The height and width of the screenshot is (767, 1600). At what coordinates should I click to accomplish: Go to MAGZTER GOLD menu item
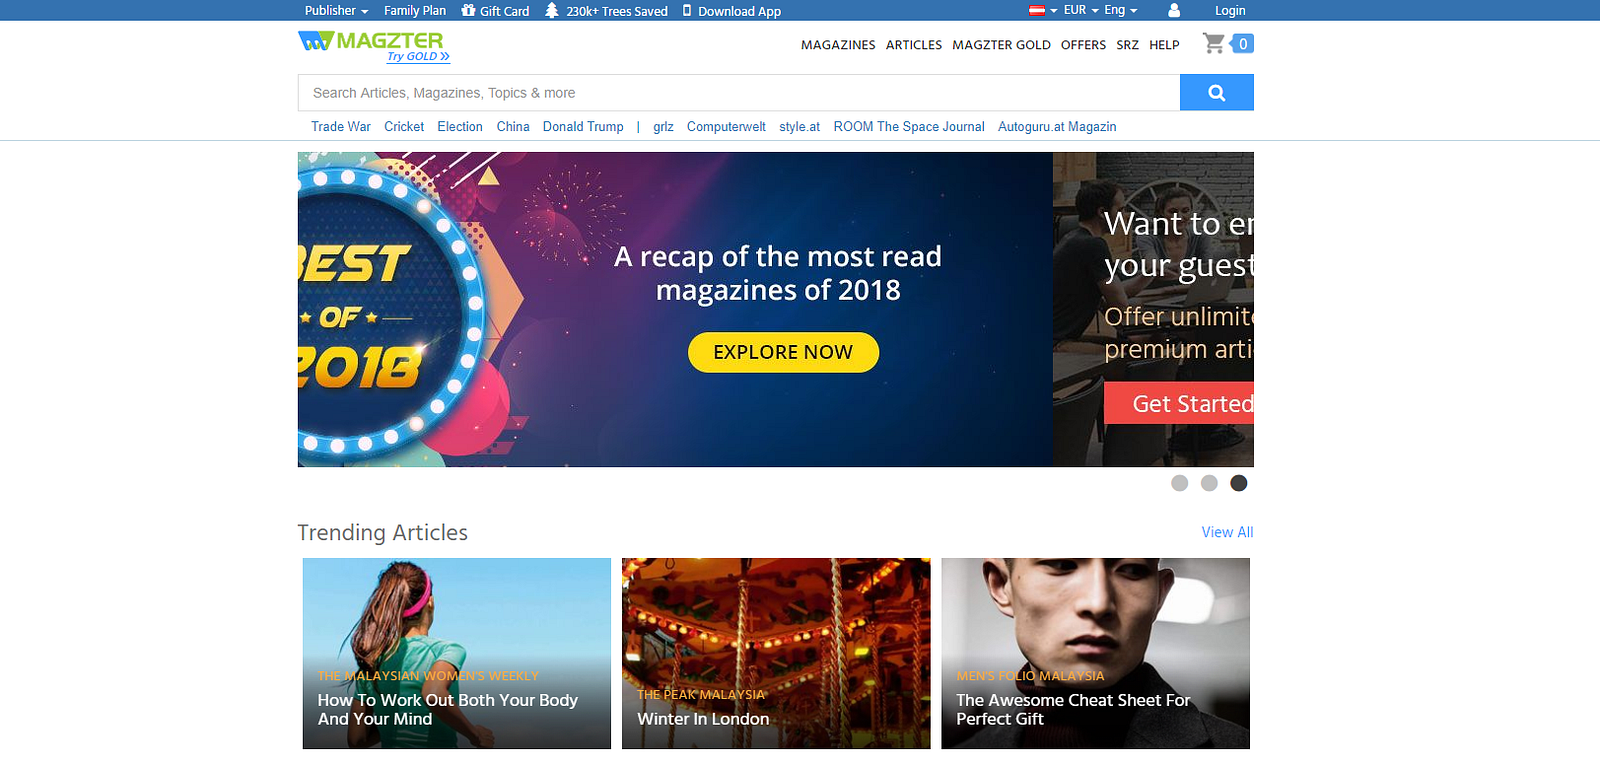[1001, 45]
